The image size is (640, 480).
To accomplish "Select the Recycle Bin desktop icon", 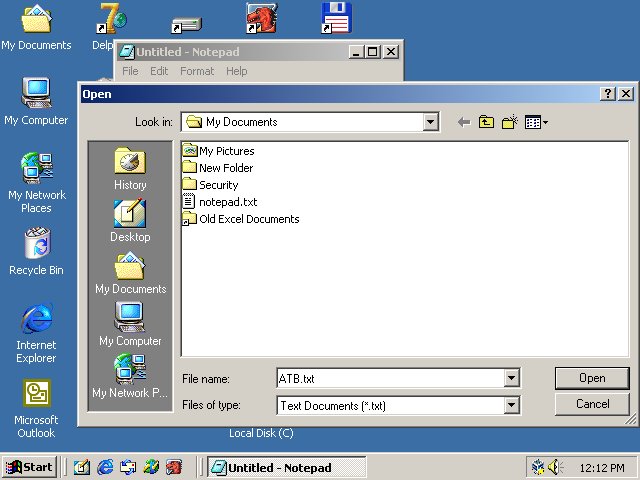I will [x=36, y=251].
